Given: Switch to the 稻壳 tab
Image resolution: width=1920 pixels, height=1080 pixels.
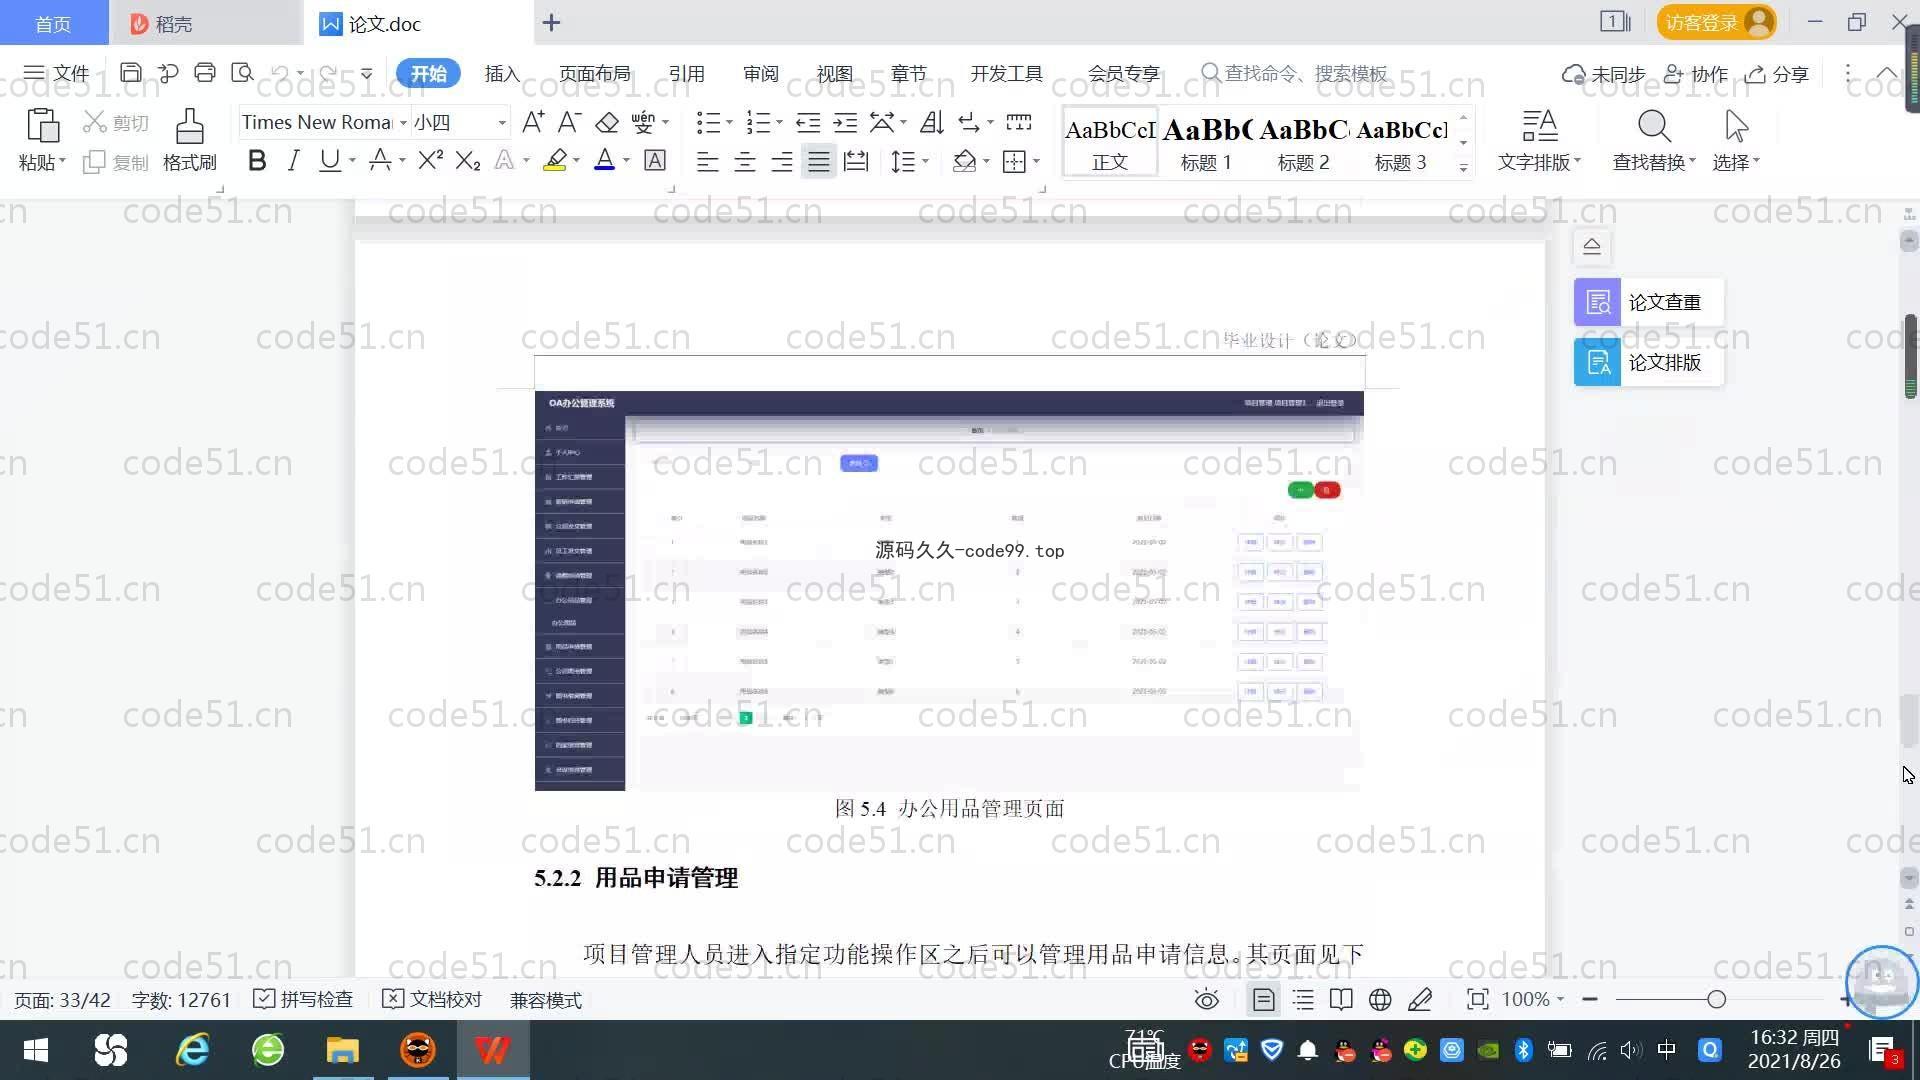Looking at the screenshot, I should 205,23.
